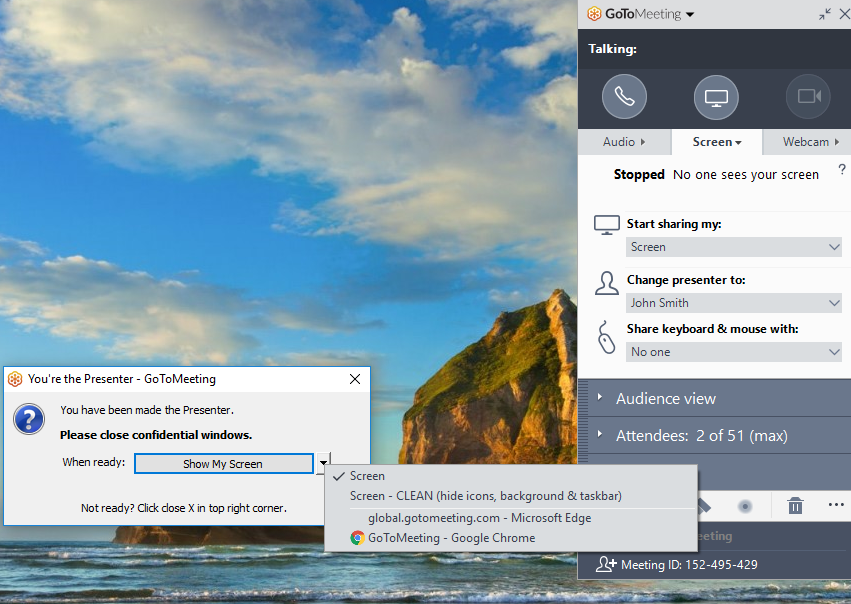This screenshot has width=851, height=604.
Task: Open the Change presenter to John Smith dropdown
Action: click(733, 303)
